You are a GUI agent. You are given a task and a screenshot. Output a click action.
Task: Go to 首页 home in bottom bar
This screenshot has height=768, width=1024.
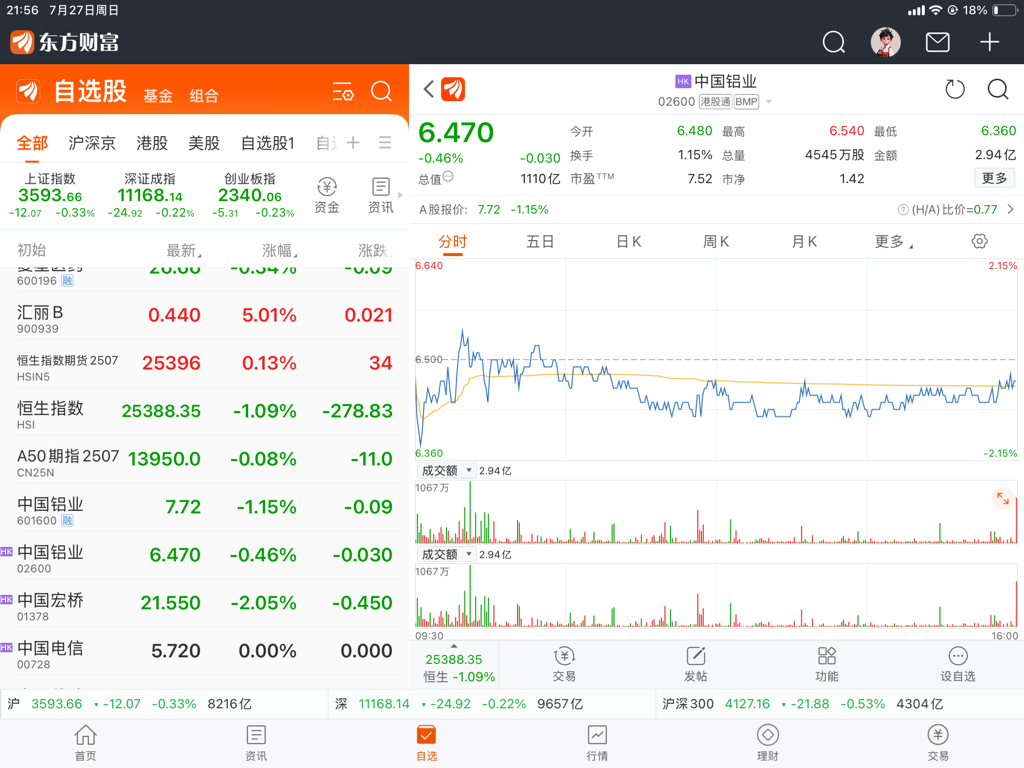(86, 743)
